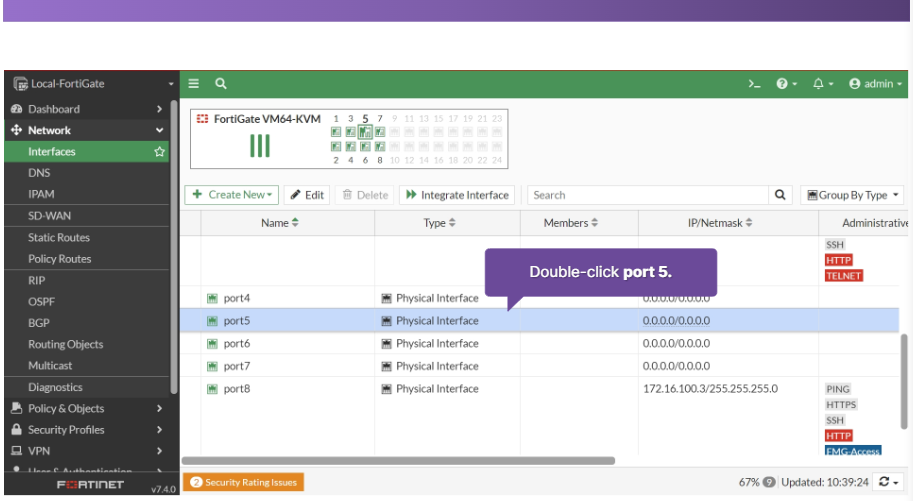913x501 pixels.
Task: Focus the interface Search field
Action: point(647,195)
